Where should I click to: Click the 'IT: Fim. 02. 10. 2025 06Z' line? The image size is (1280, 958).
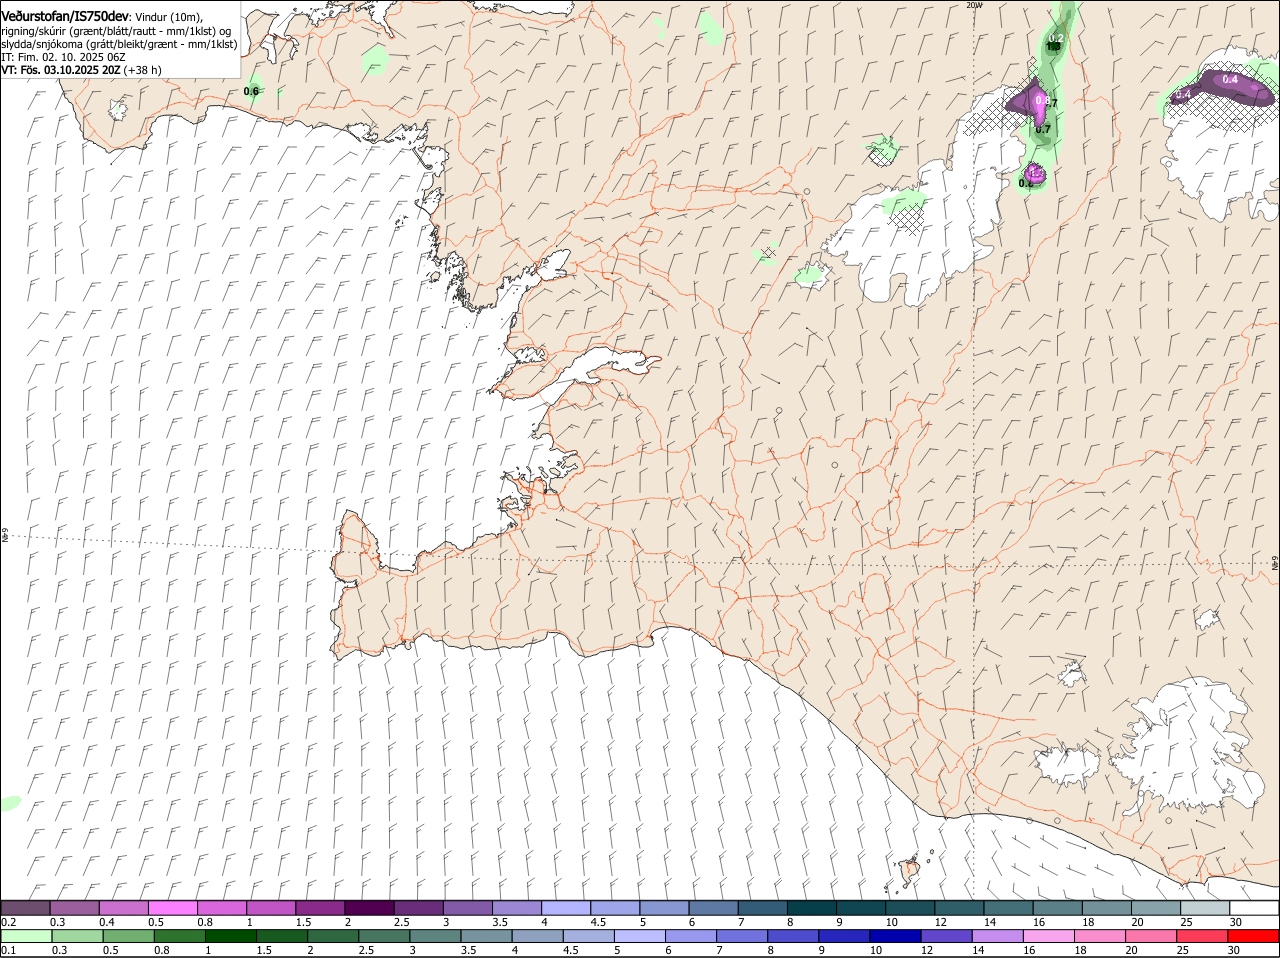pos(63,57)
